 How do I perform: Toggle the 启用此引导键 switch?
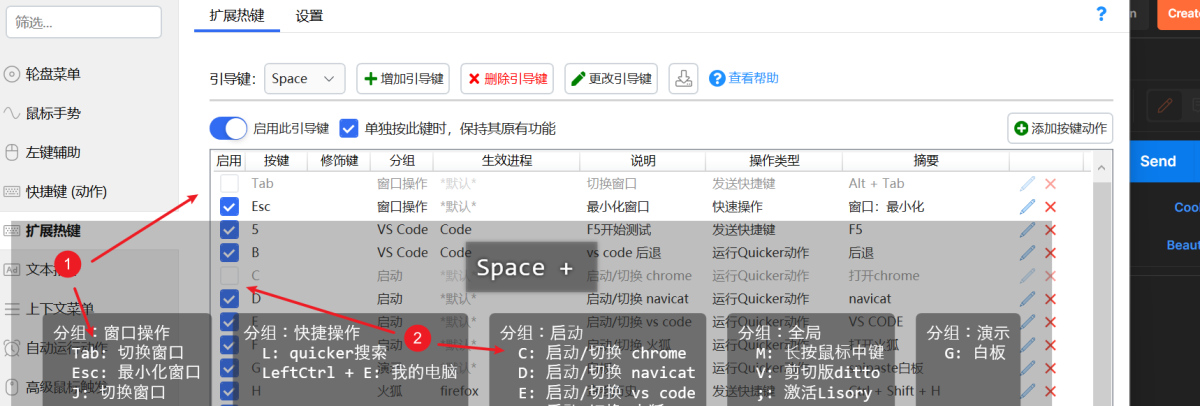228,128
